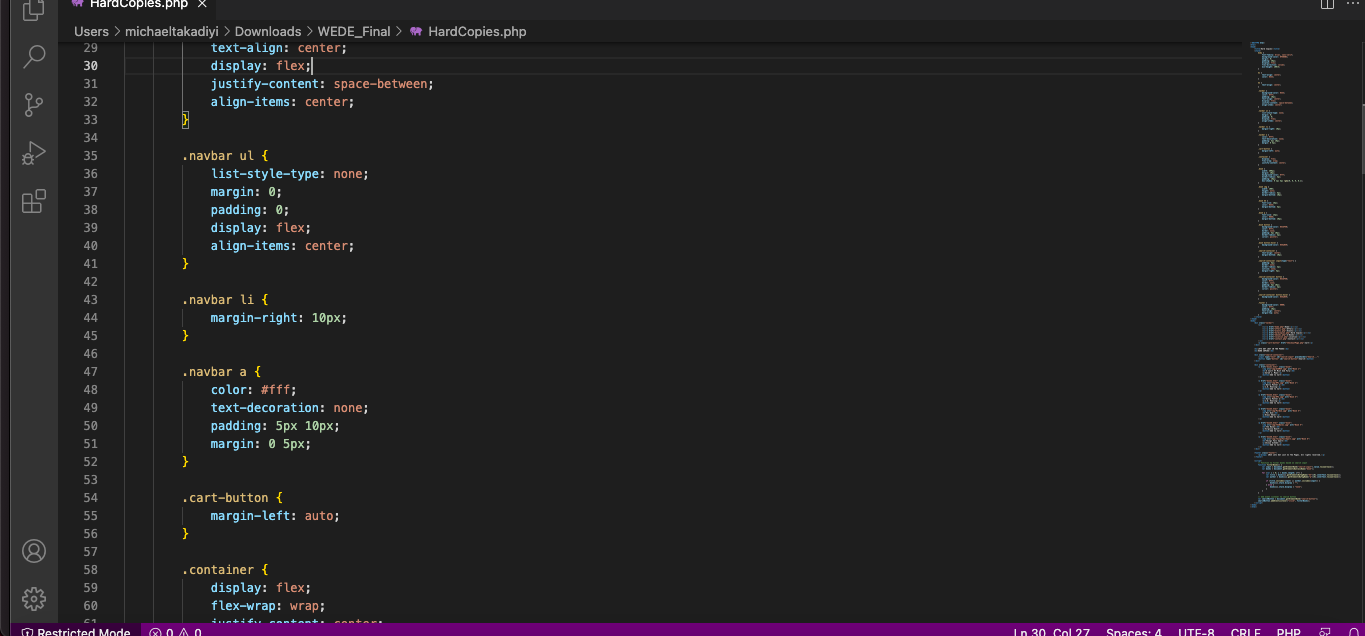This screenshot has height=636, width=1365.
Task: Click the "list-style-type: none;" declaration
Action: (x=289, y=174)
